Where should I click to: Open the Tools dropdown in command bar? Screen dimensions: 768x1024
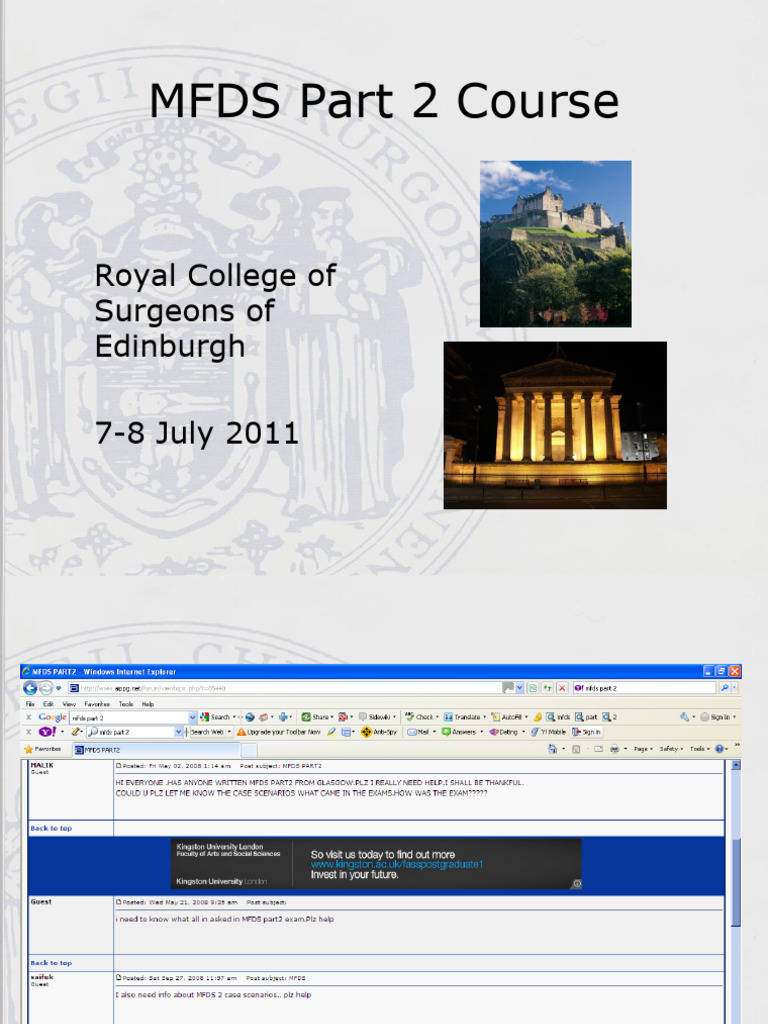pos(699,749)
